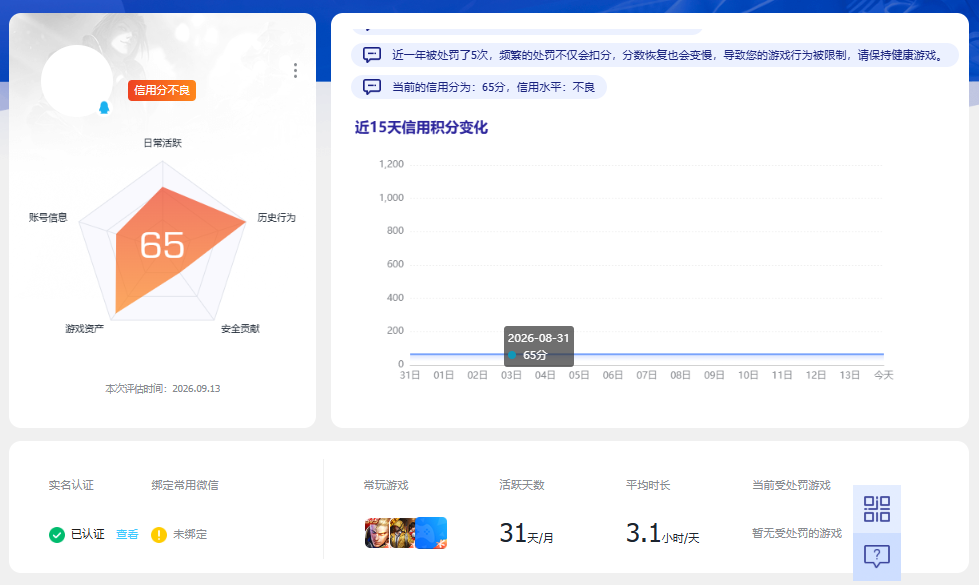Click the 近一年被处罚了5次 notice message

(655, 55)
